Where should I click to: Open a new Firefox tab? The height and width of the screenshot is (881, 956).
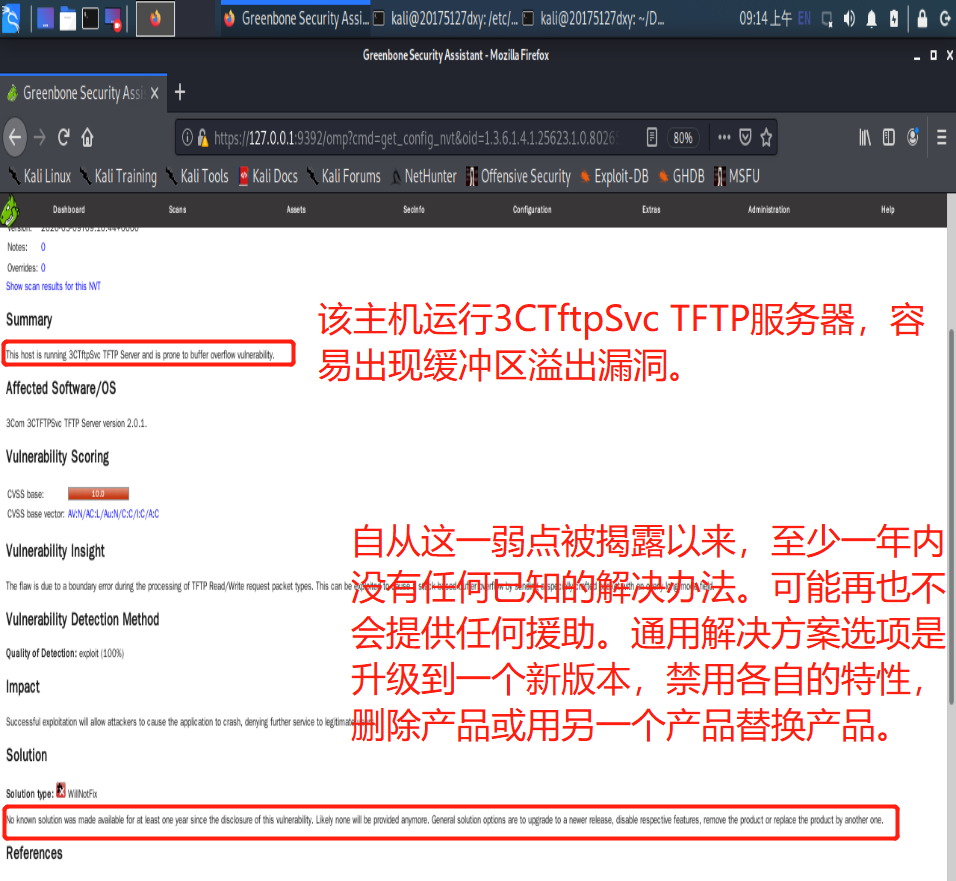click(x=179, y=93)
